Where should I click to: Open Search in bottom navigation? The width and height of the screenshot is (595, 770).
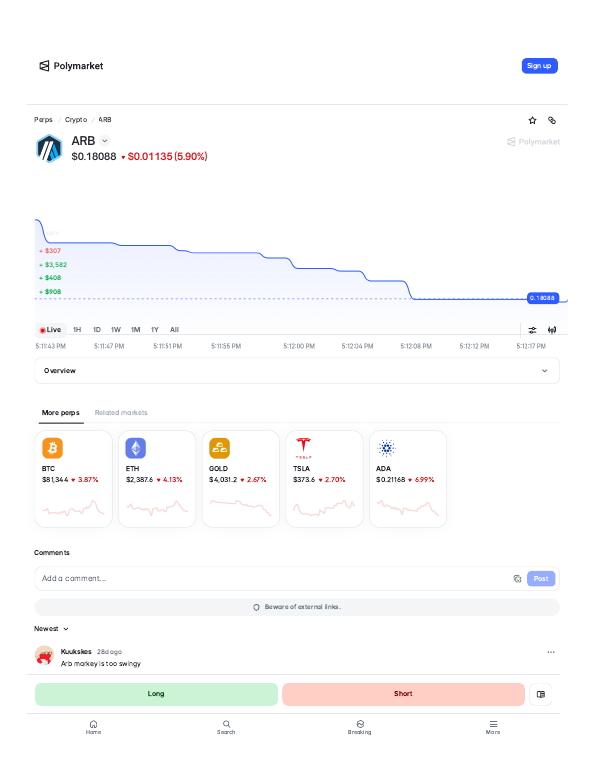click(x=226, y=727)
